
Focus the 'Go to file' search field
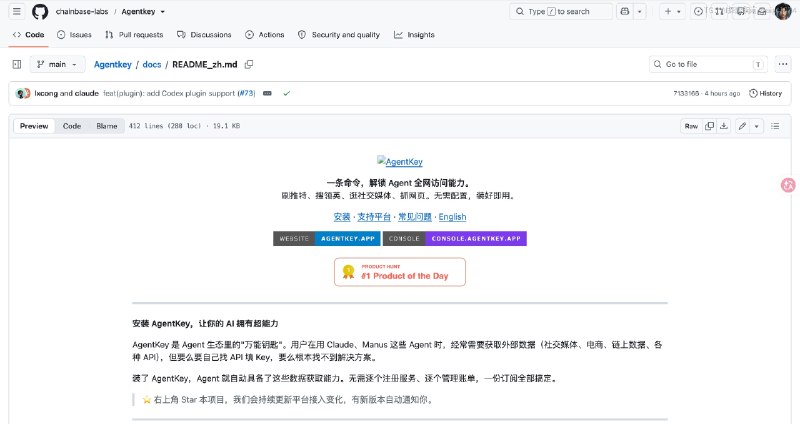pyautogui.click(x=708, y=64)
